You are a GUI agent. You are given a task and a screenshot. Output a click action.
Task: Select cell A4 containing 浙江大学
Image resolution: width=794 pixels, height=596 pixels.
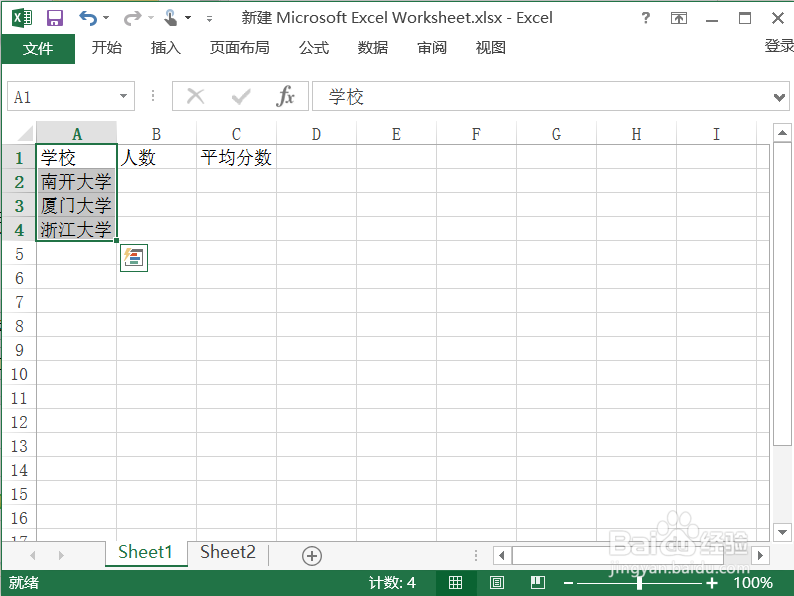pyautogui.click(x=76, y=229)
